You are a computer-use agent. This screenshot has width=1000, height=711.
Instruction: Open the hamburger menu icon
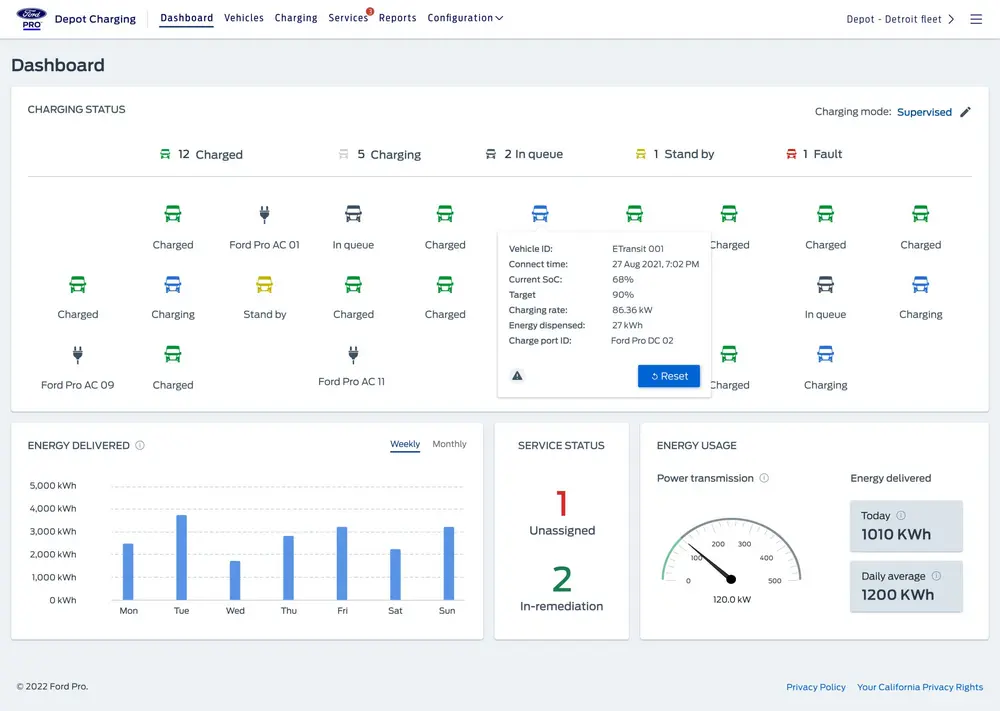coord(976,19)
